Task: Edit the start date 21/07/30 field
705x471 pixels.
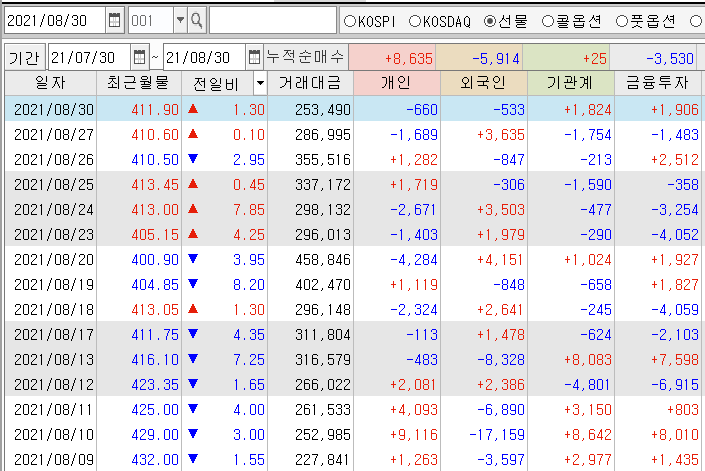Action: pyautogui.click(x=89, y=57)
